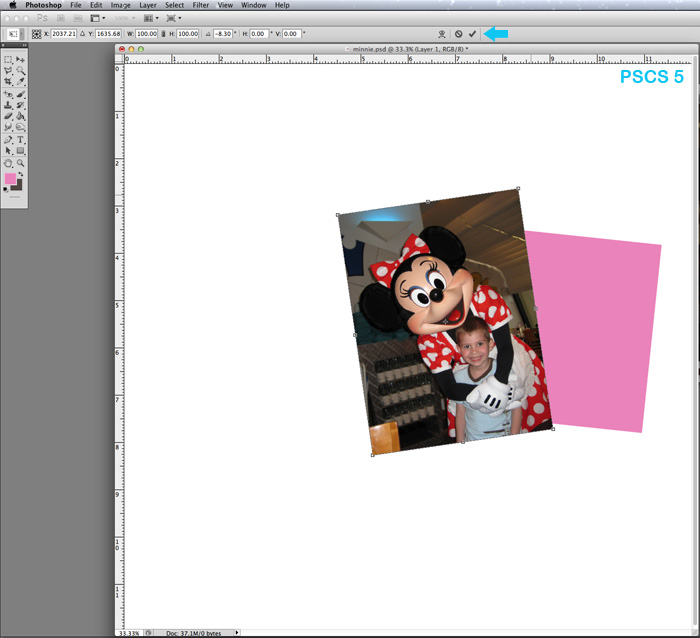Open the zoom level 100% dropdown

coord(125,18)
